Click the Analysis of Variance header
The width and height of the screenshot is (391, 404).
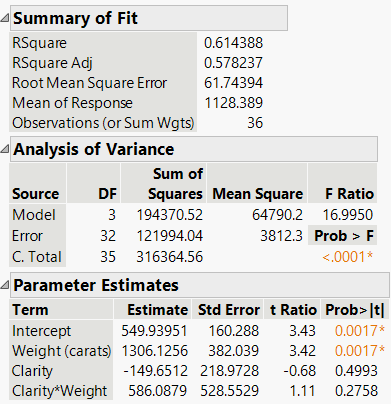click(x=194, y=149)
